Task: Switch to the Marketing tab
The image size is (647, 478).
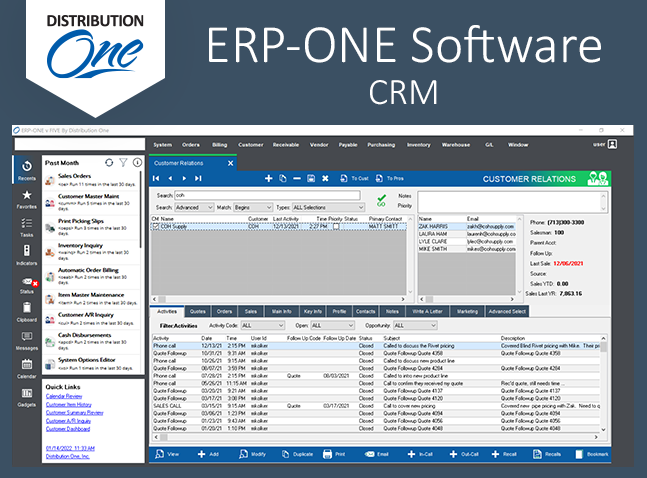Action: pyautogui.click(x=467, y=311)
